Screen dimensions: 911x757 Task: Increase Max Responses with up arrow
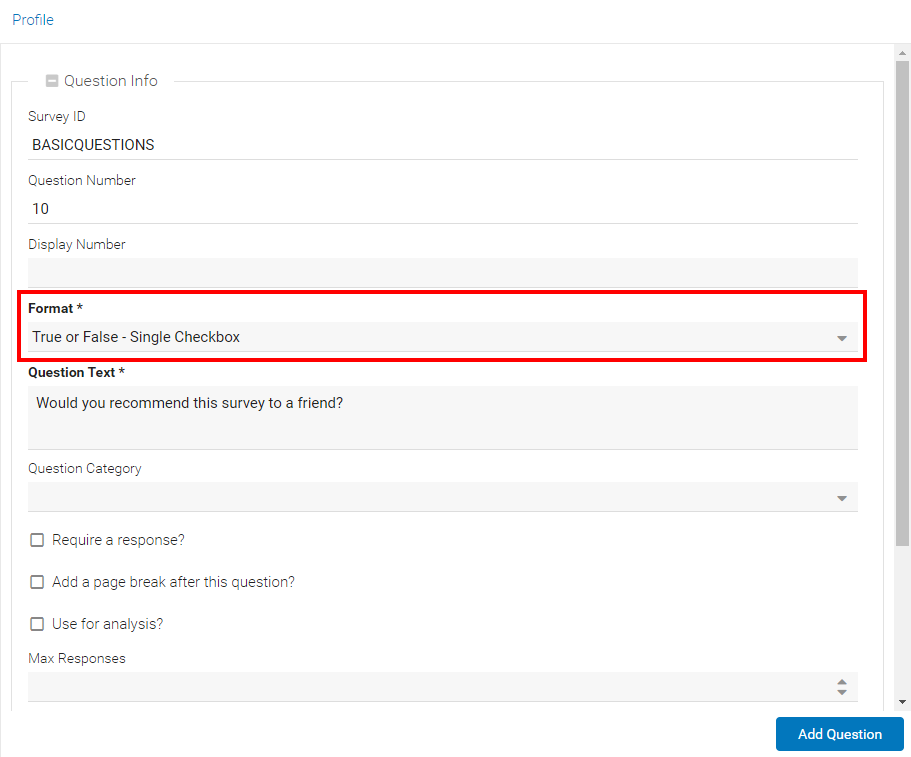pos(841,682)
